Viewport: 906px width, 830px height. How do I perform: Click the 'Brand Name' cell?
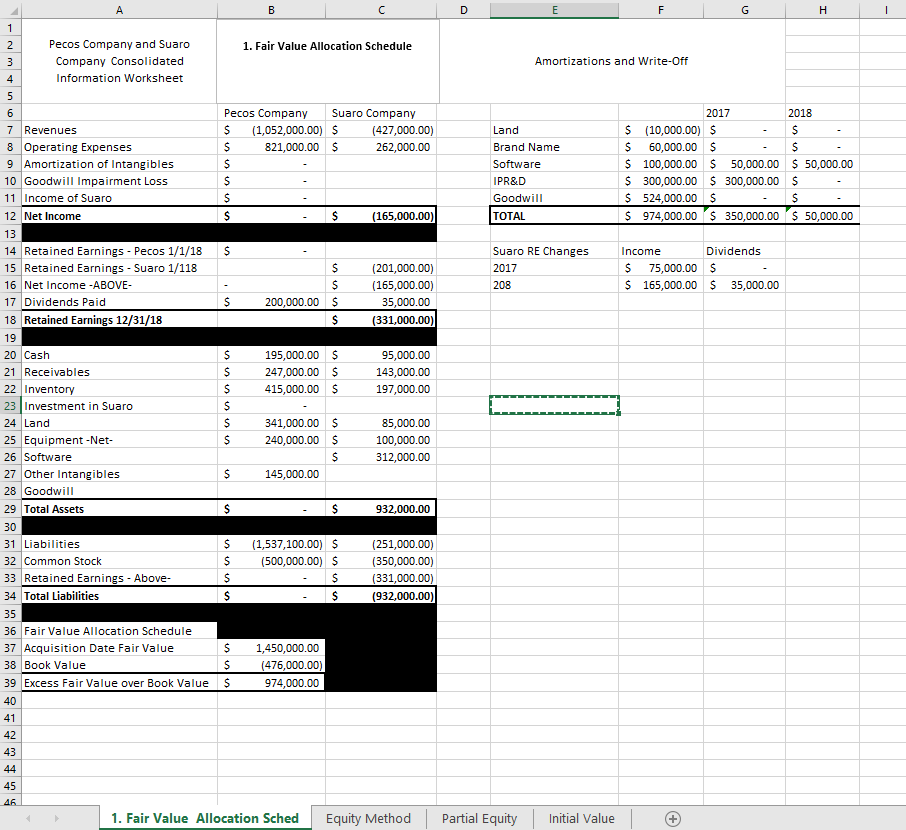pyautogui.click(x=554, y=147)
